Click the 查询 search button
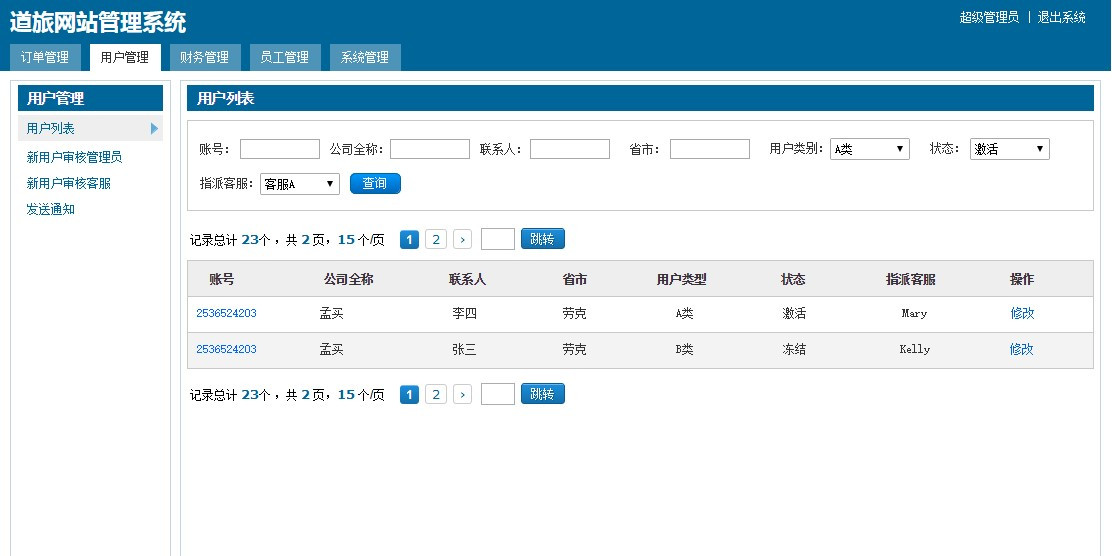1112x556 pixels. 375,184
